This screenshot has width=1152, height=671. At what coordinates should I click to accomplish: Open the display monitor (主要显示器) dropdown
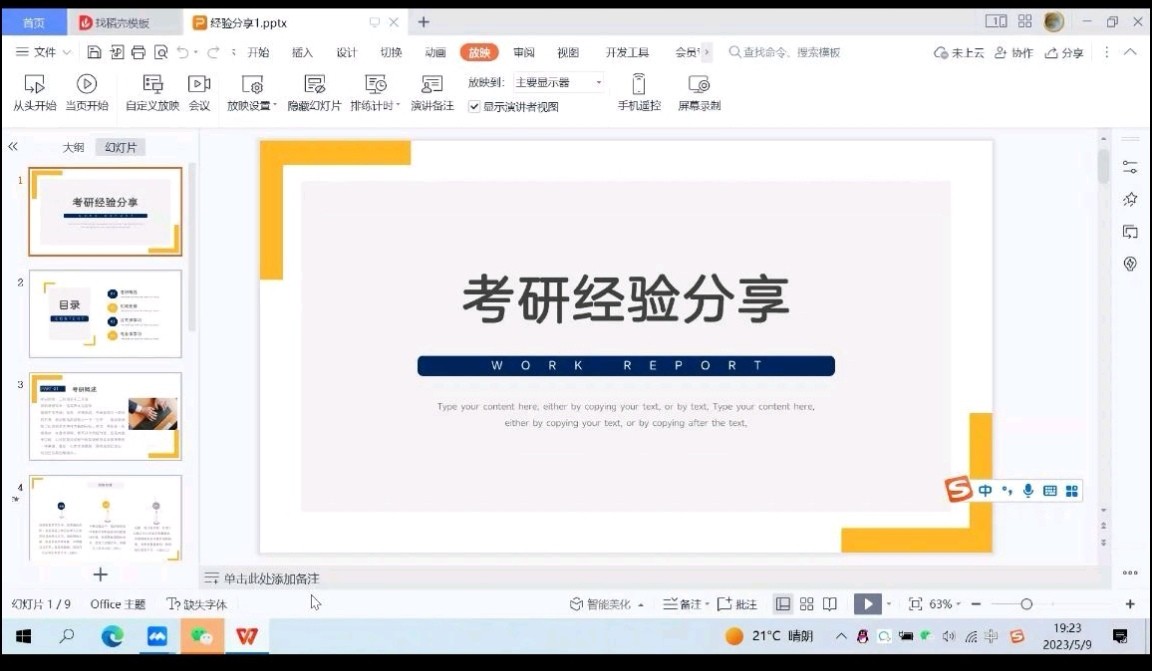559,82
